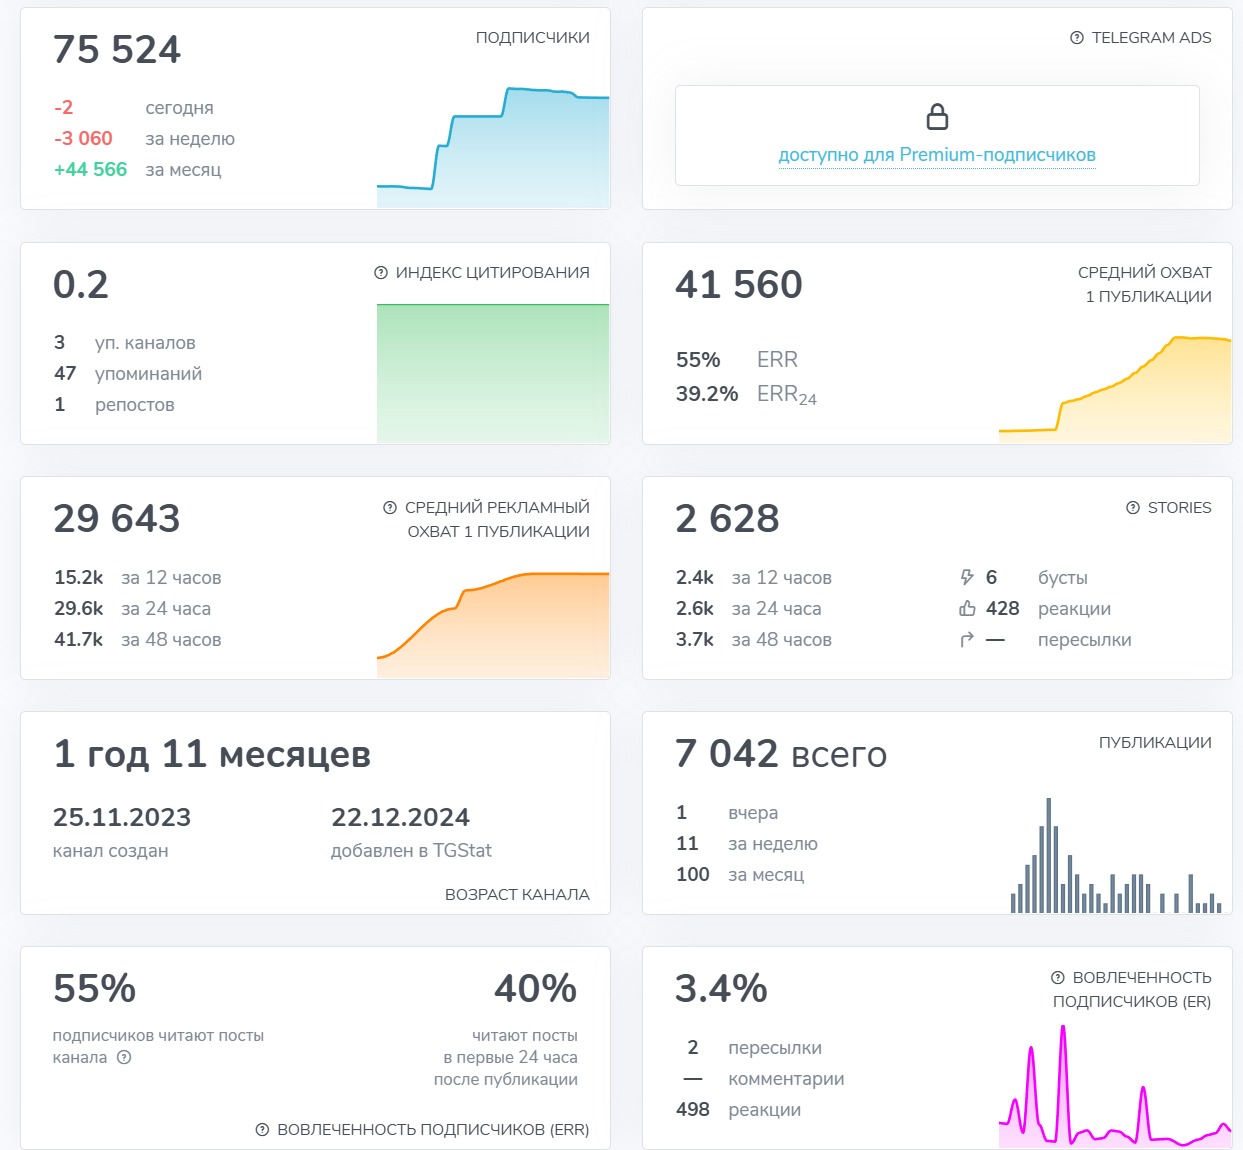Click the help icon beside Telegram Ads
The height and width of the screenshot is (1150, 1243).
coord(1077,38)
